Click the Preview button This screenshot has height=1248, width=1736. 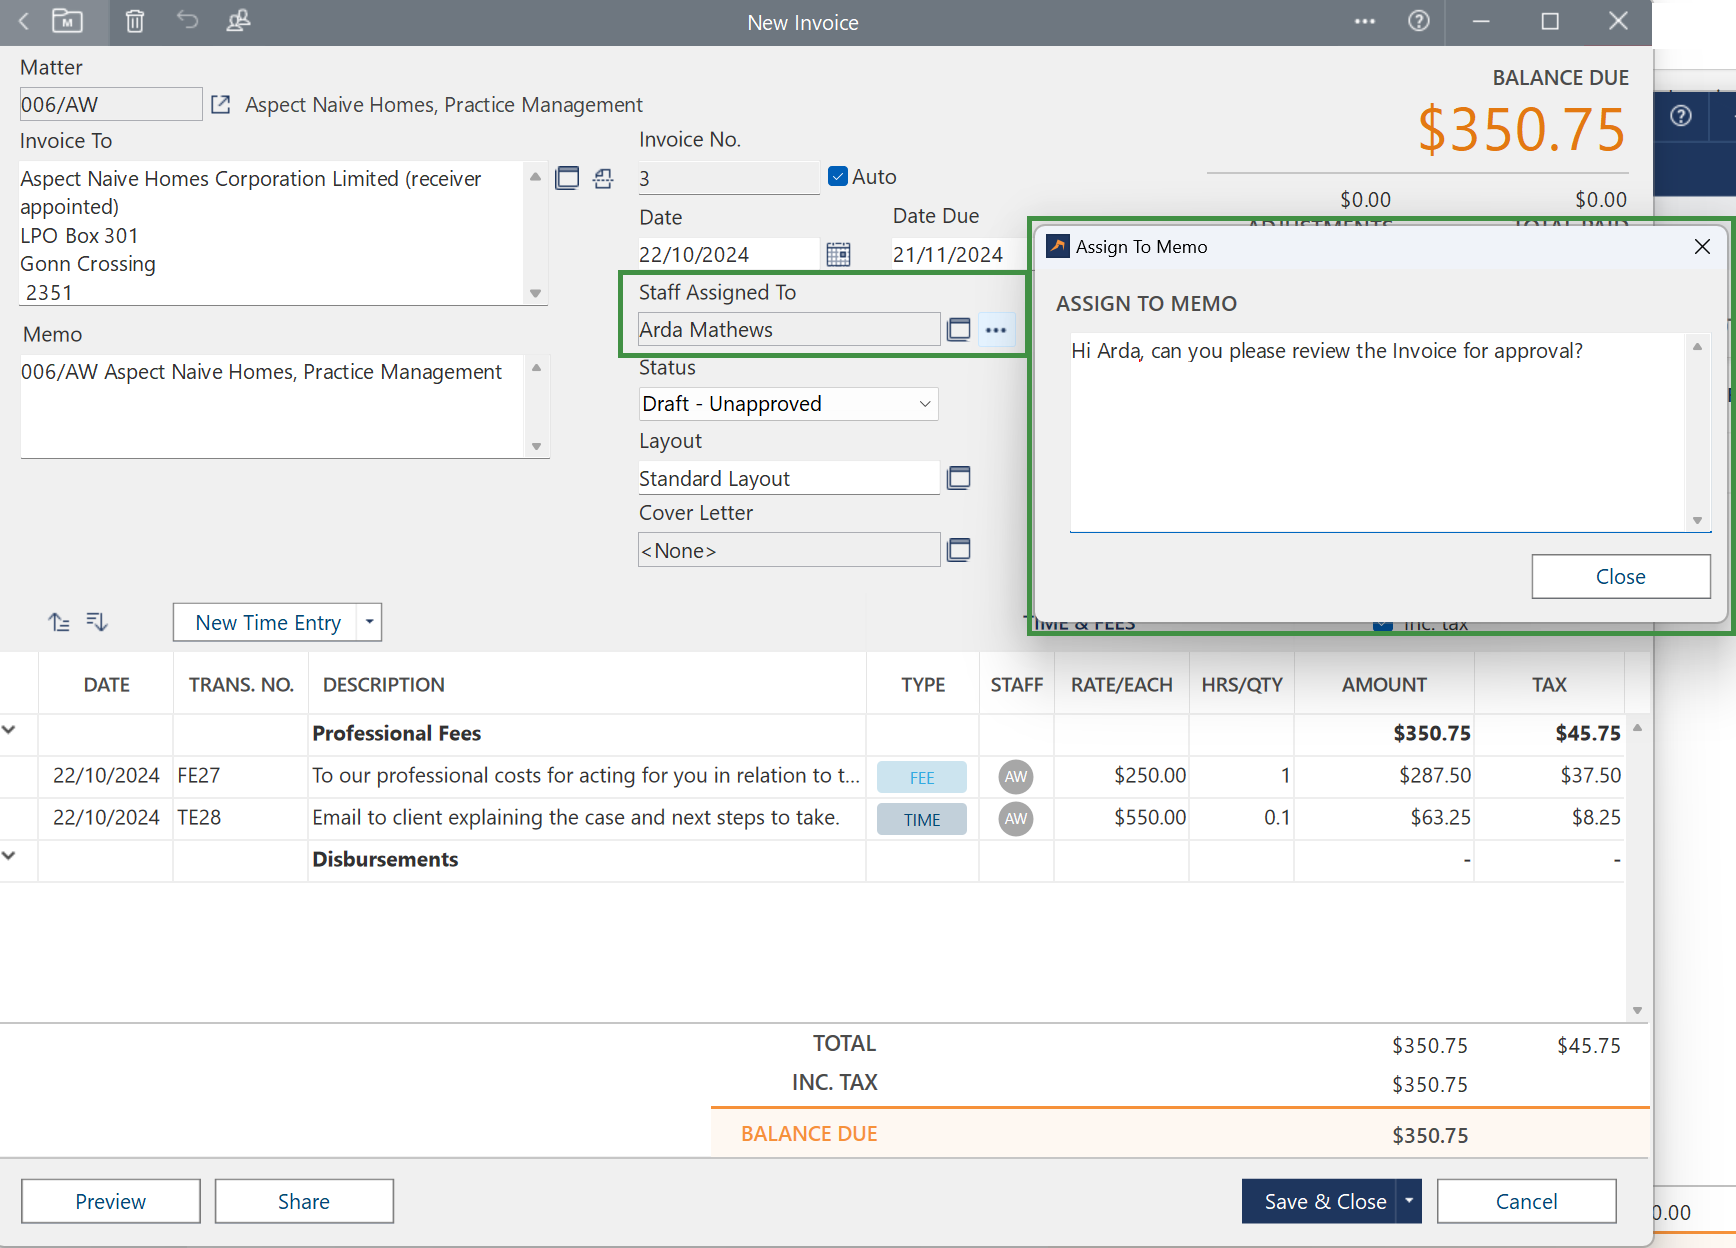coord(110,1201)
